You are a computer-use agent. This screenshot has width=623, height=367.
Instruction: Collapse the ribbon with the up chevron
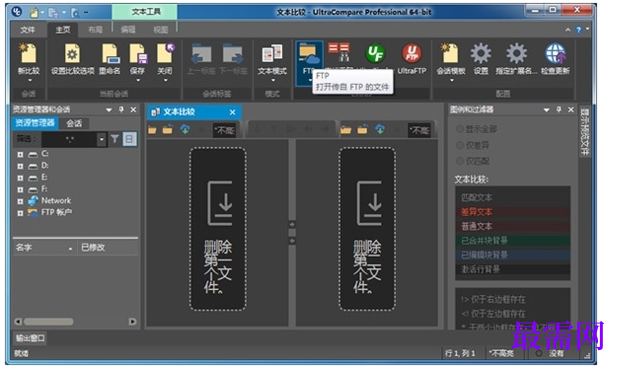(568, 30)
